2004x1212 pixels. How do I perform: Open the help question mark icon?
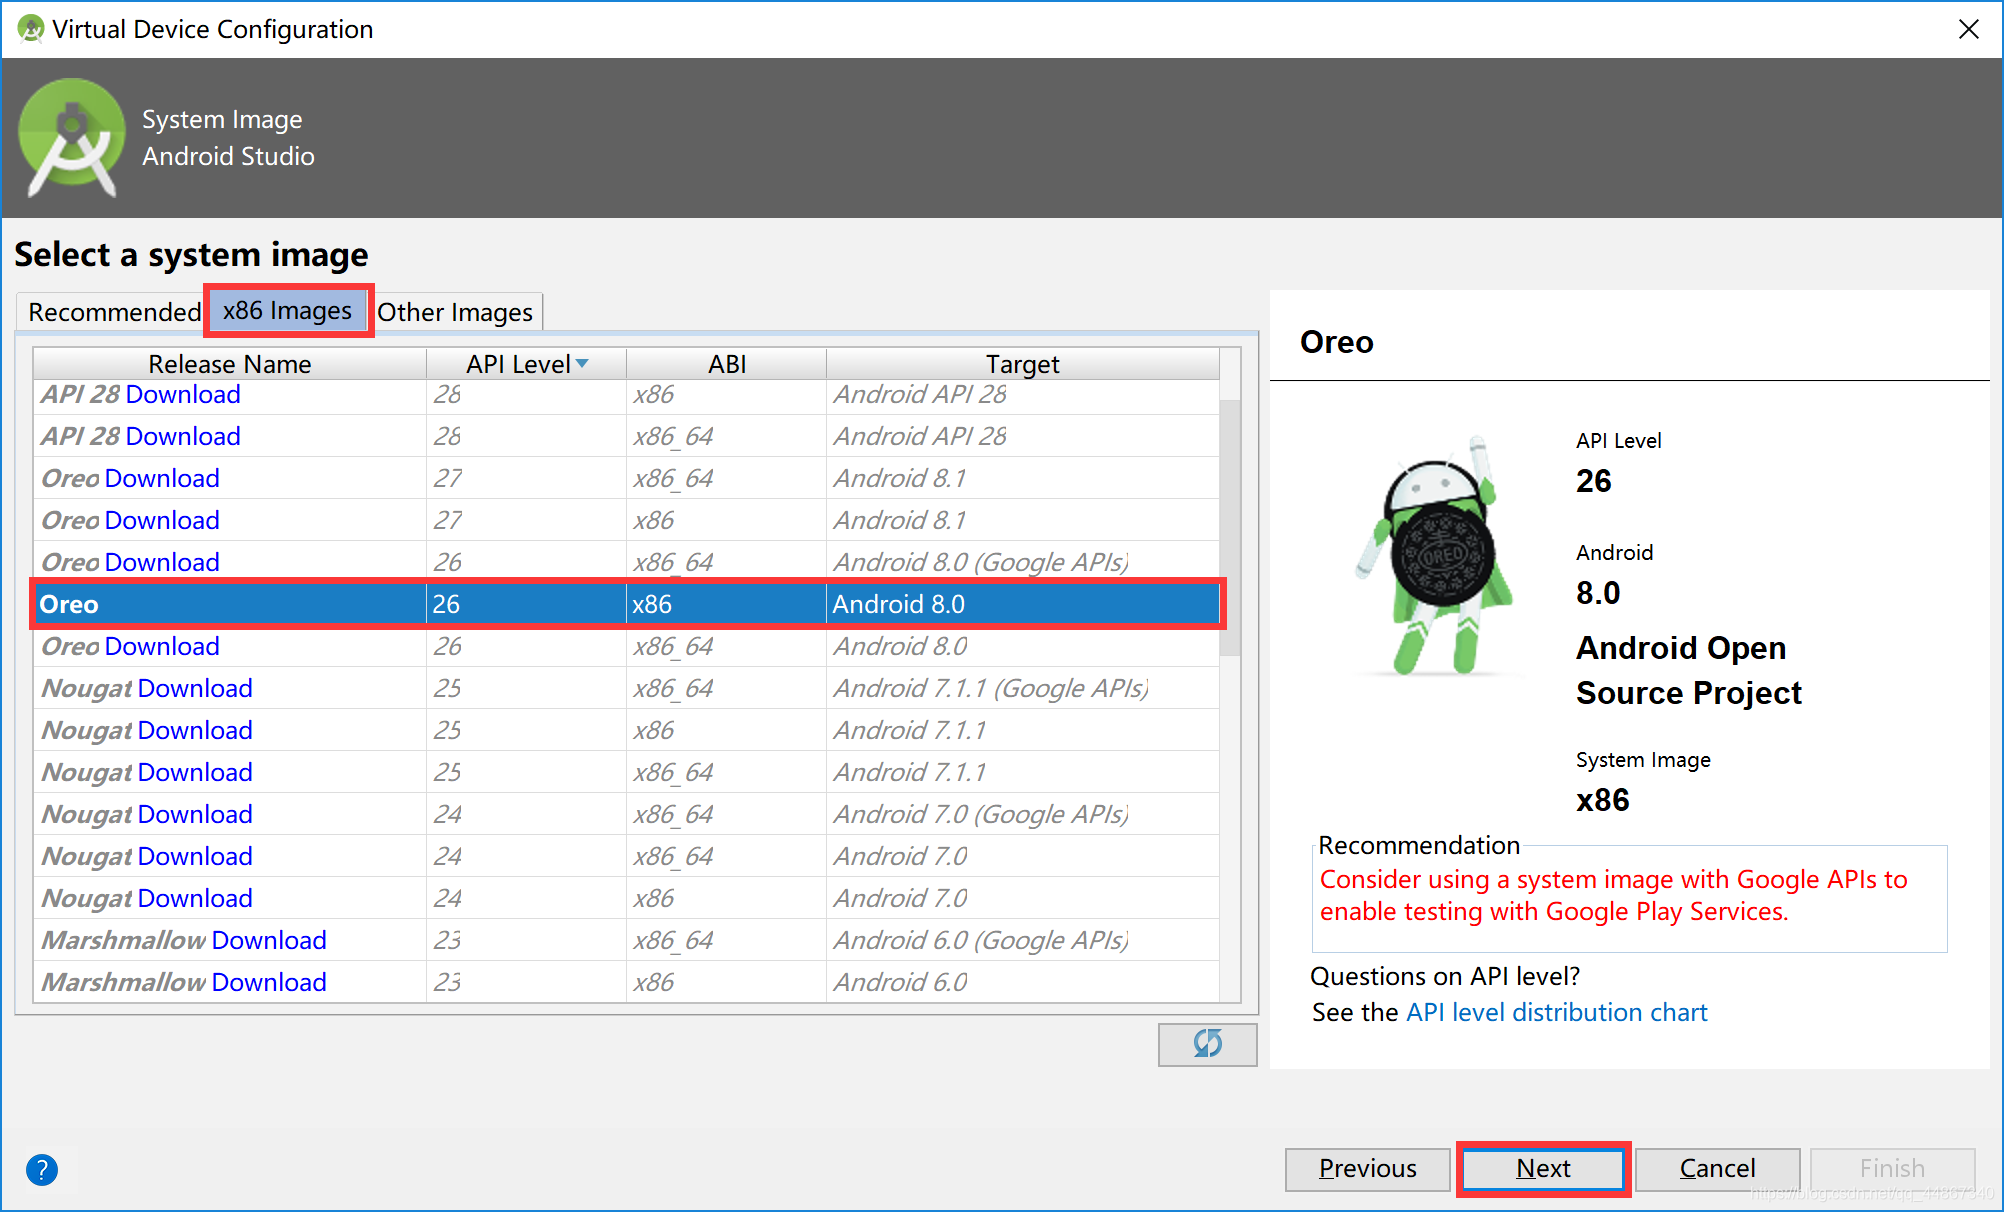(42, 1169)
